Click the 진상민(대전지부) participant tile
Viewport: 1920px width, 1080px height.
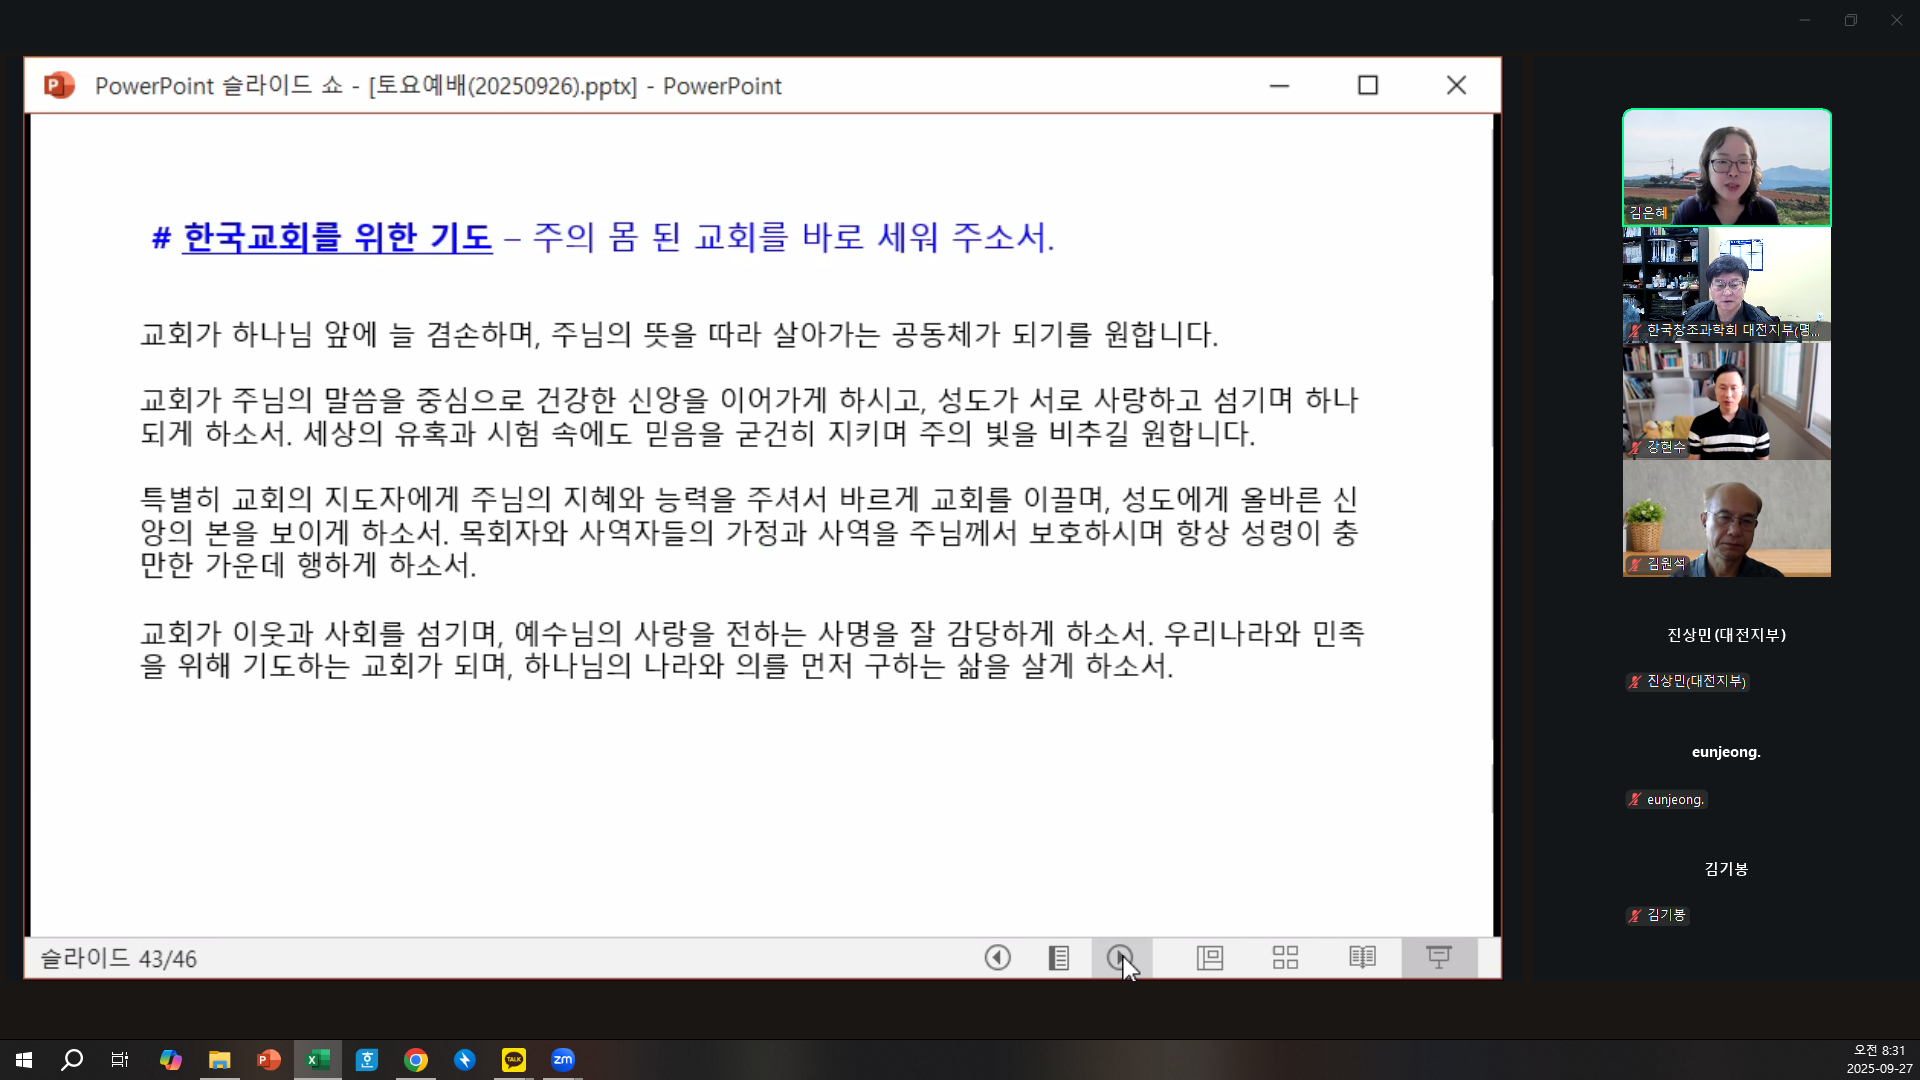[1726, 636]
